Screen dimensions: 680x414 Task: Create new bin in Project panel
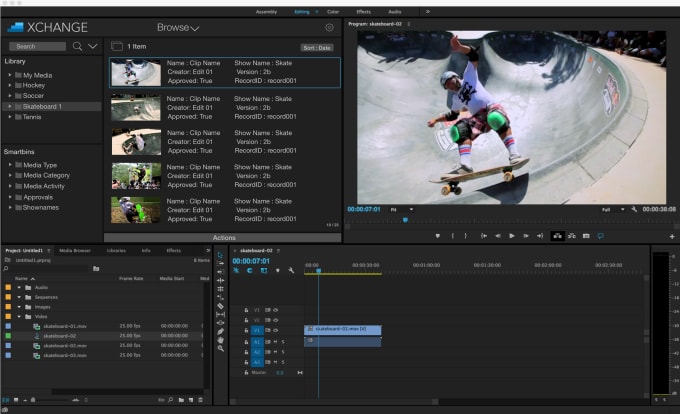(181, 400)
